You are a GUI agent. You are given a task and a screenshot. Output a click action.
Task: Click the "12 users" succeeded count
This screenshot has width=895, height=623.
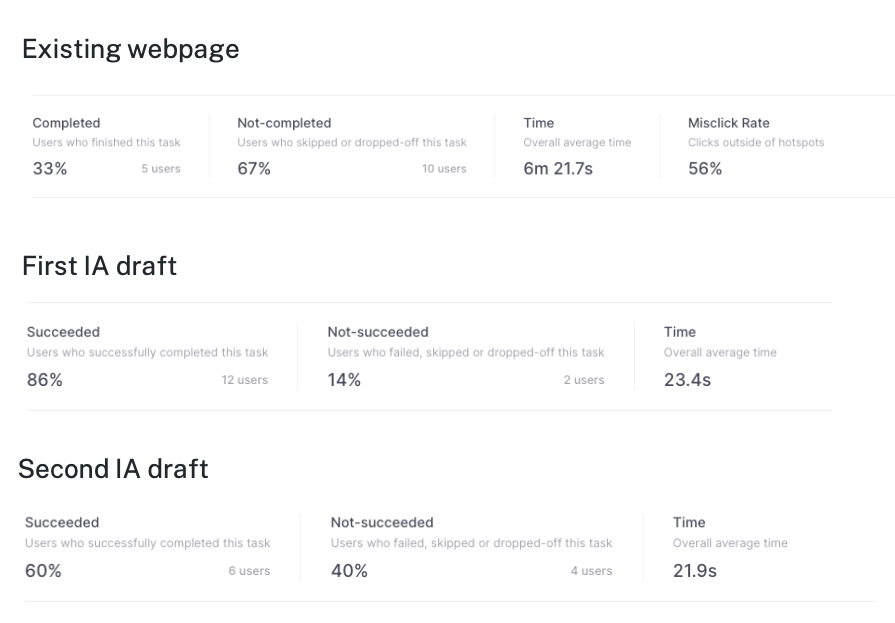click(x=245, y=380)
